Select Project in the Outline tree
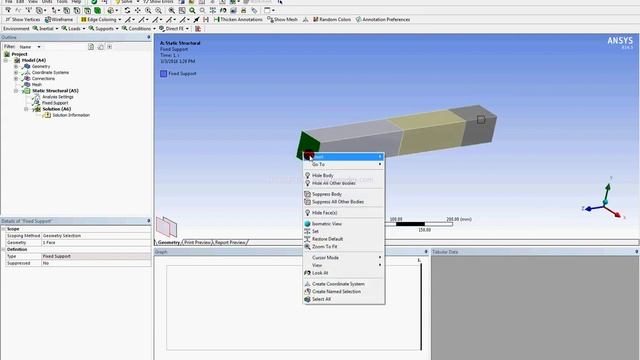Viewport: 640px width, 360px height. click(x=19, y=54)
